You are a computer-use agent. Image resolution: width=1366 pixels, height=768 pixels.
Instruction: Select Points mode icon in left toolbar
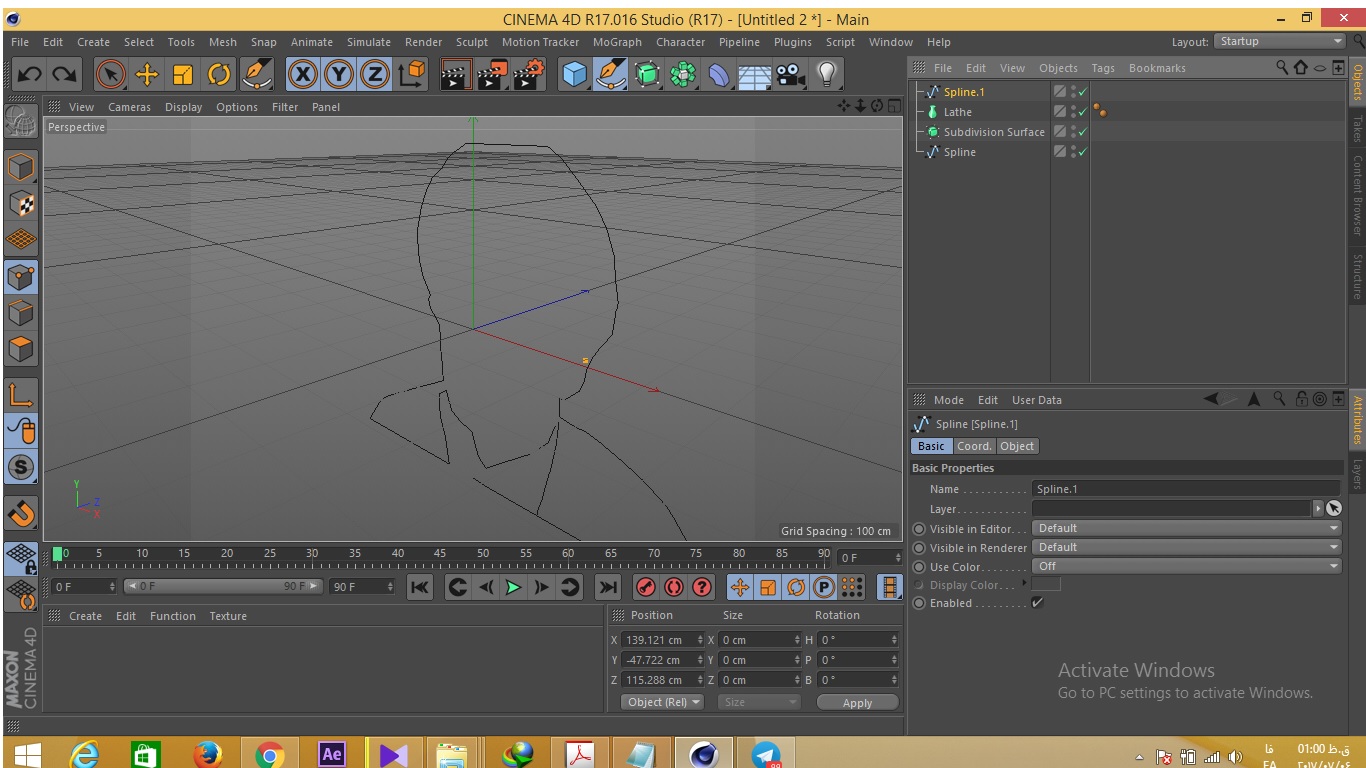(x=21, y=276)
